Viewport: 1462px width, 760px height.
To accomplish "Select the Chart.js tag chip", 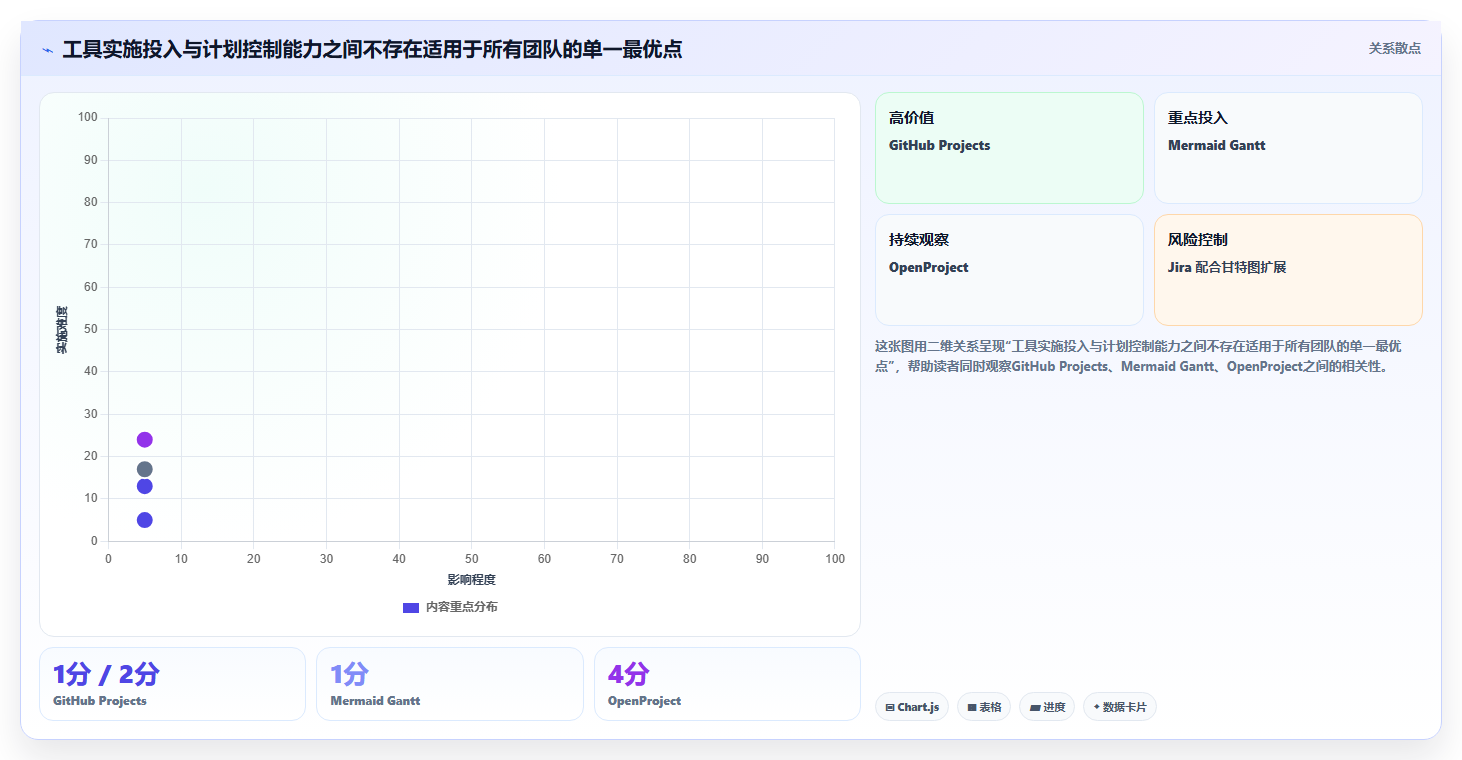I will [912, 707].
